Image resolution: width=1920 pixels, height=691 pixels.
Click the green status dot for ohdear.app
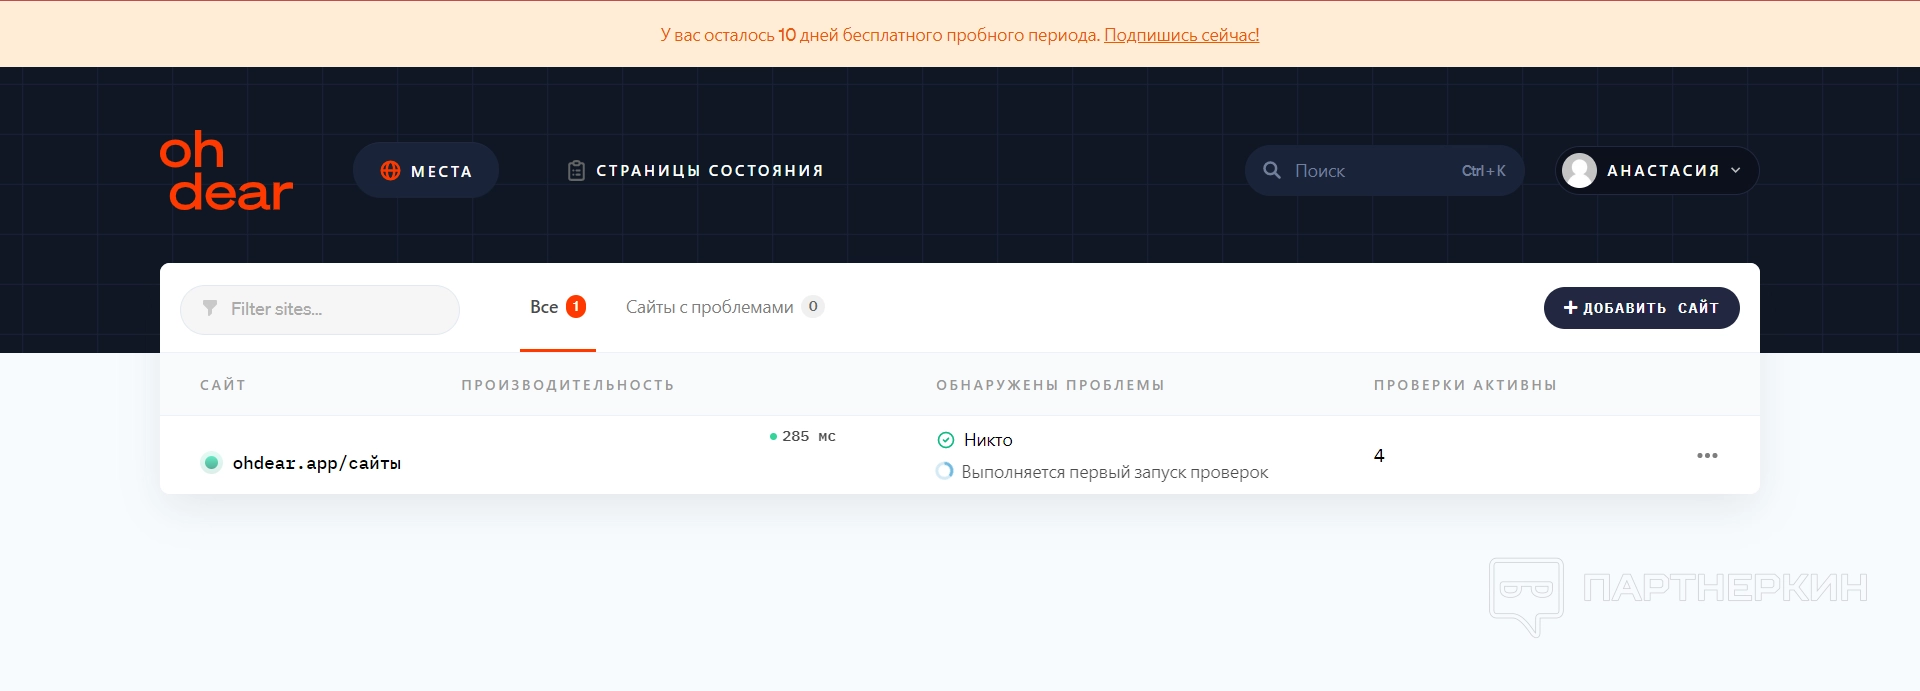(211, 463)
